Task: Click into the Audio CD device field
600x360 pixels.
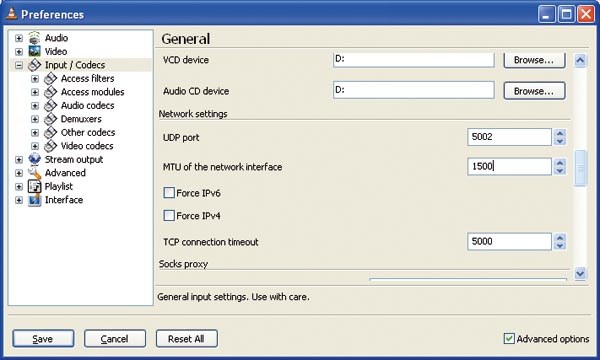Action: pyautogui.click(x=414, y=90)
